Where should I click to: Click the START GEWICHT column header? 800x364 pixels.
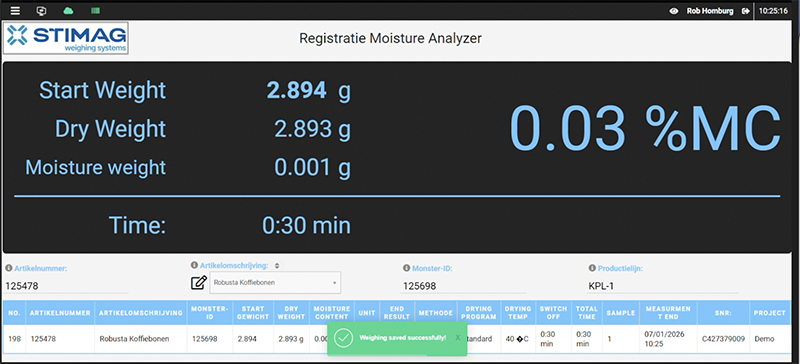click(254, 312)
